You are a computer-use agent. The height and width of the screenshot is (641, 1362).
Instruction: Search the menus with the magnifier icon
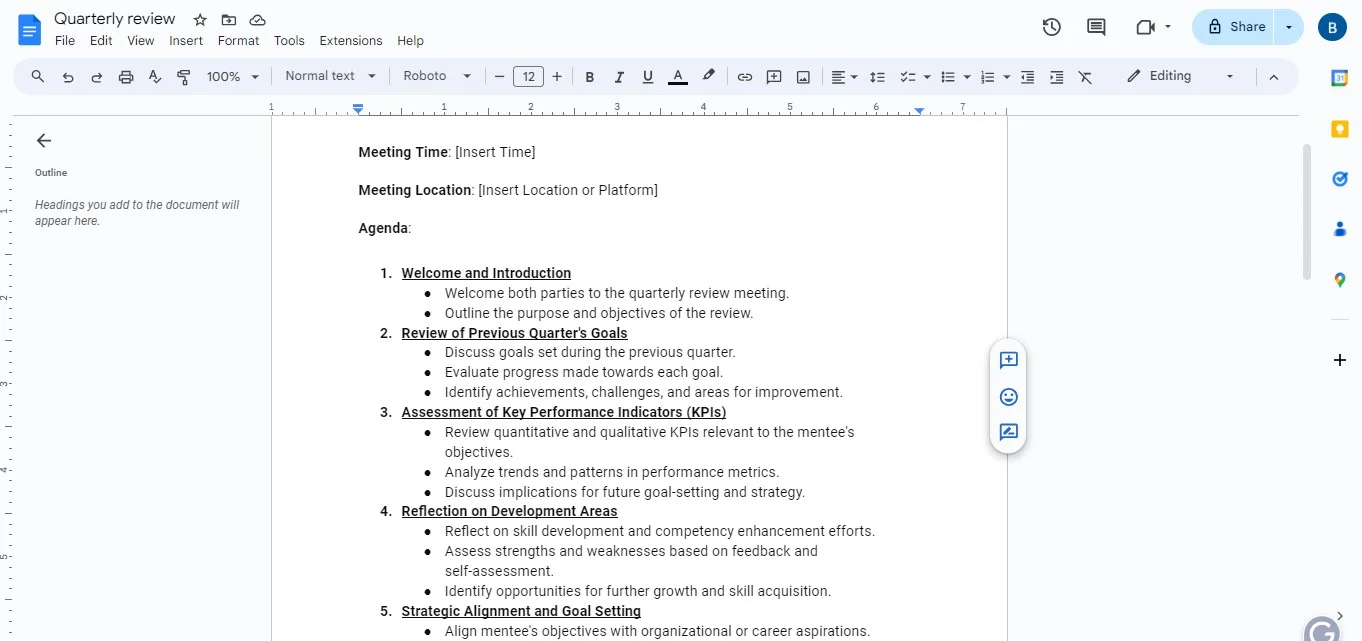(38, 76)
